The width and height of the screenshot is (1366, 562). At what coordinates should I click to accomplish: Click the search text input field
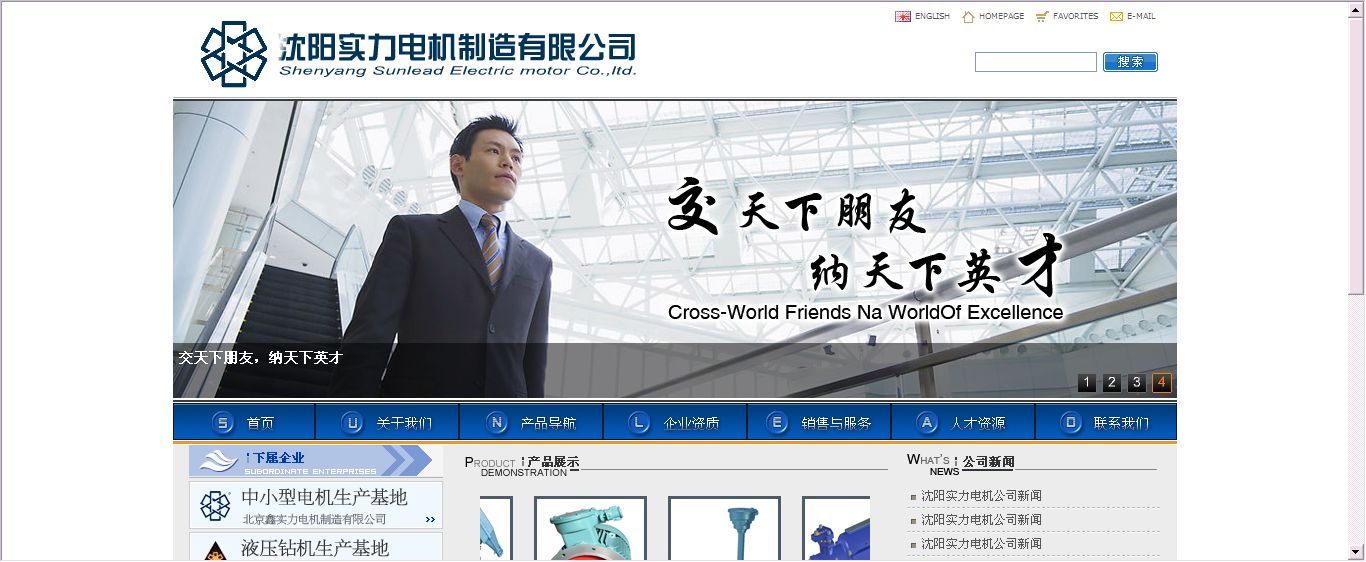click(1035, 62)
